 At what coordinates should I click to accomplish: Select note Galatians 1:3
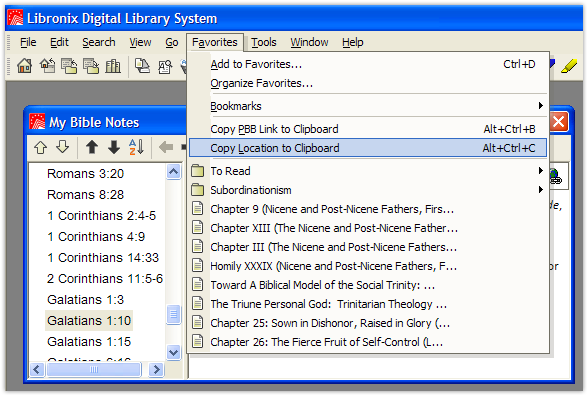click(x=86, y=300)
